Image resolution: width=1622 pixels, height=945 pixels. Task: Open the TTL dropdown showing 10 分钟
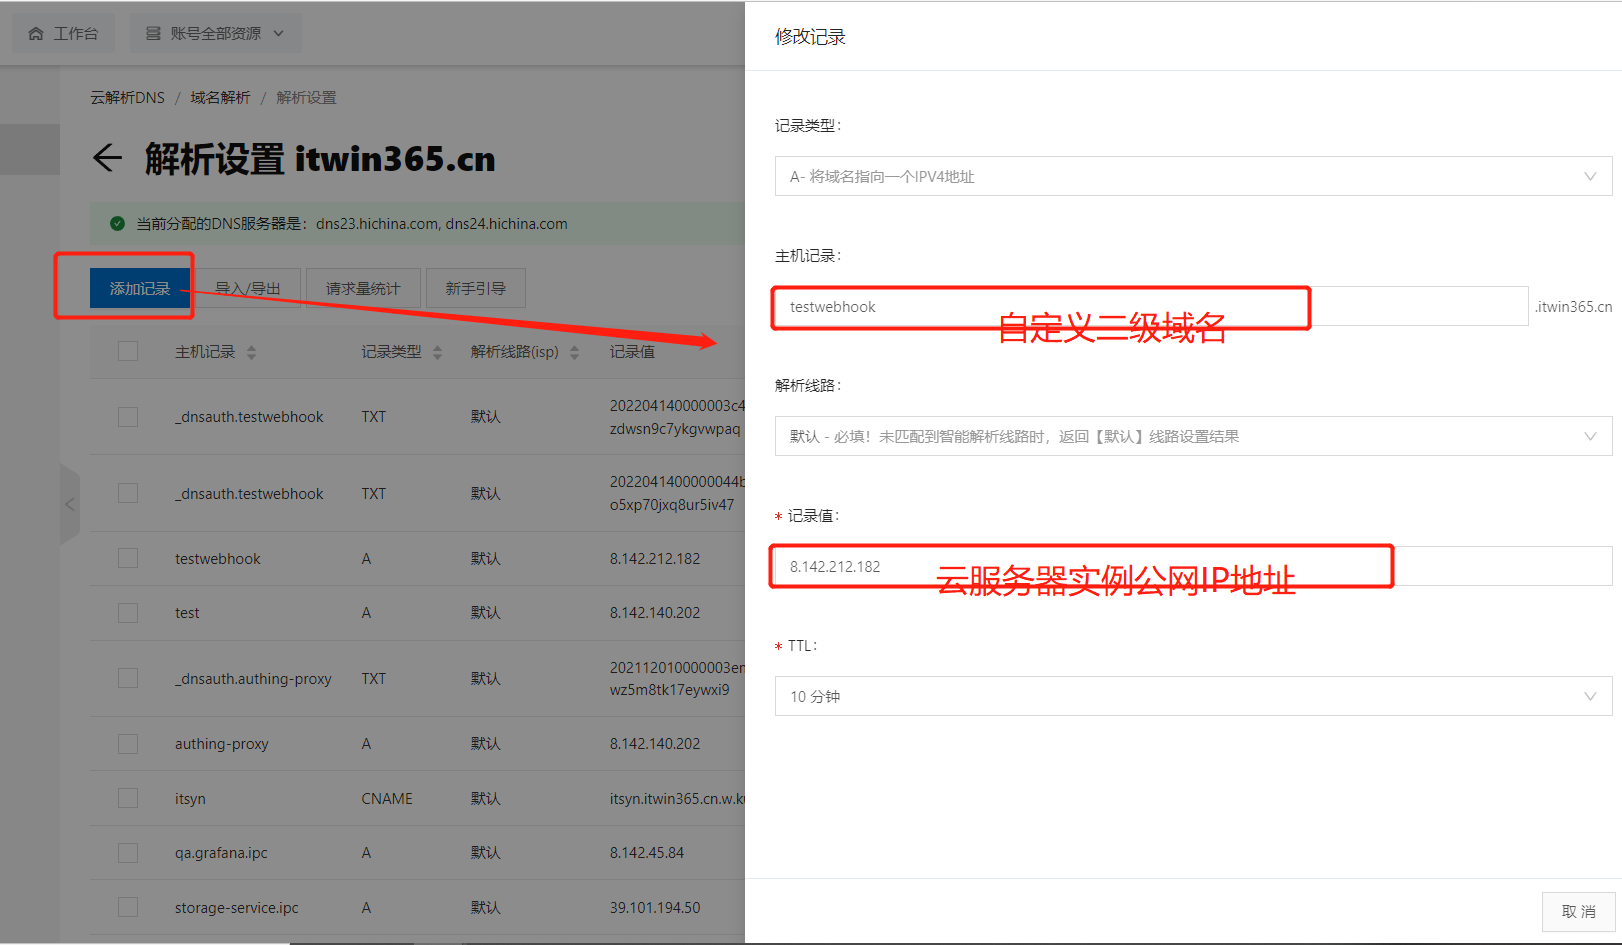(x=1193, y=696)
